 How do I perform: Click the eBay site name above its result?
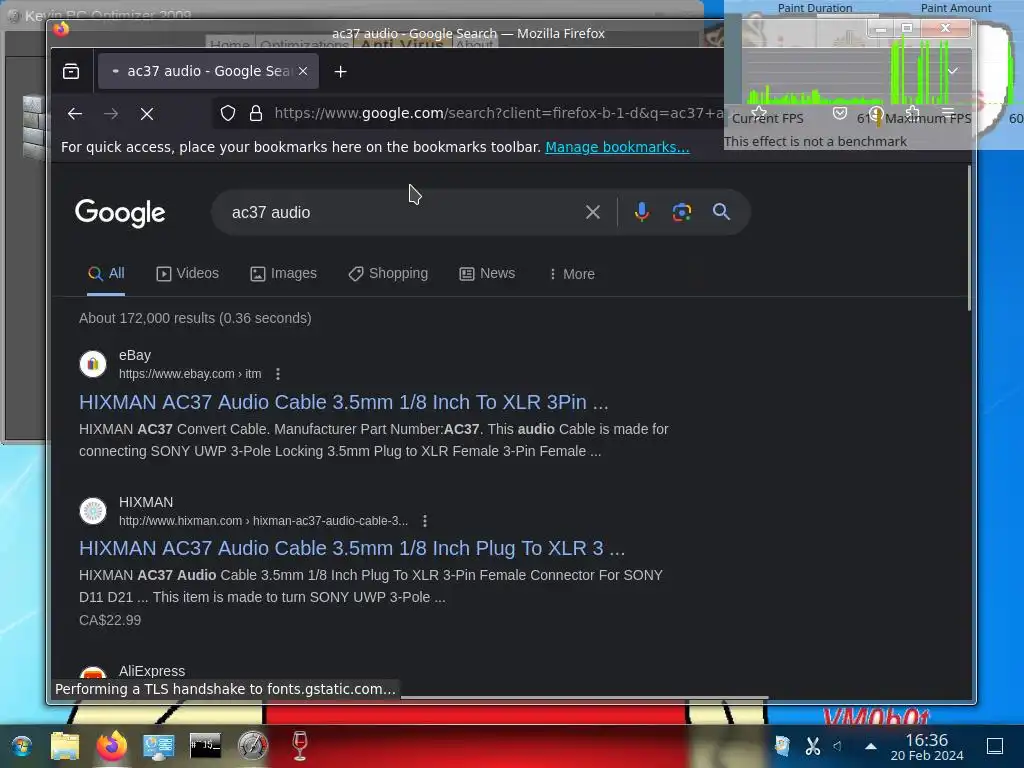[x=135, y=355]
